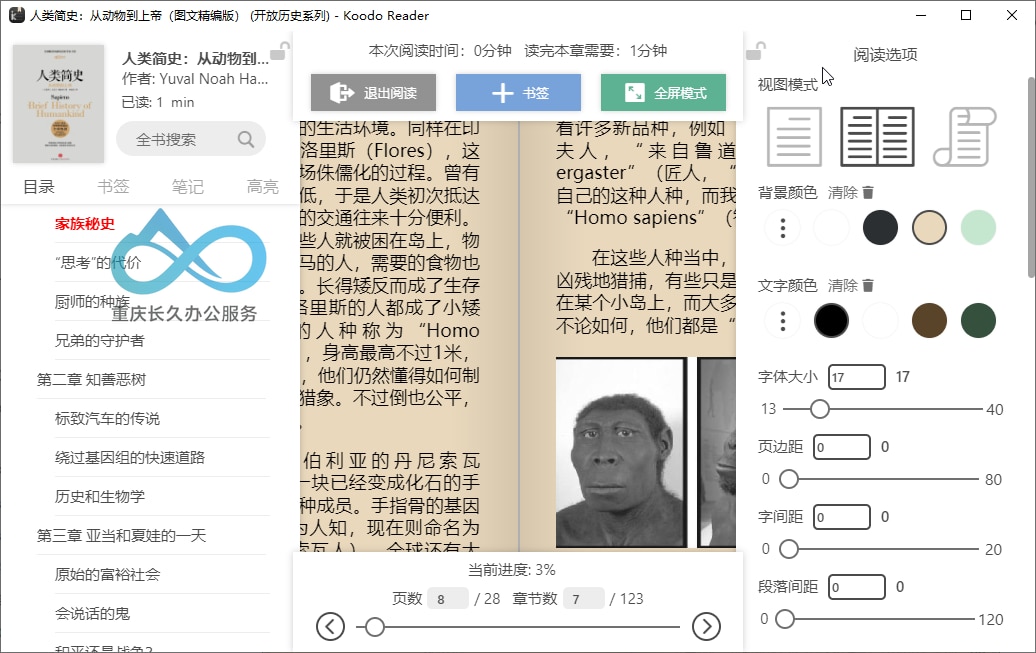Select double-page view mode icon
Viewport: 1036px width, 653px height.
pos(877,137)
